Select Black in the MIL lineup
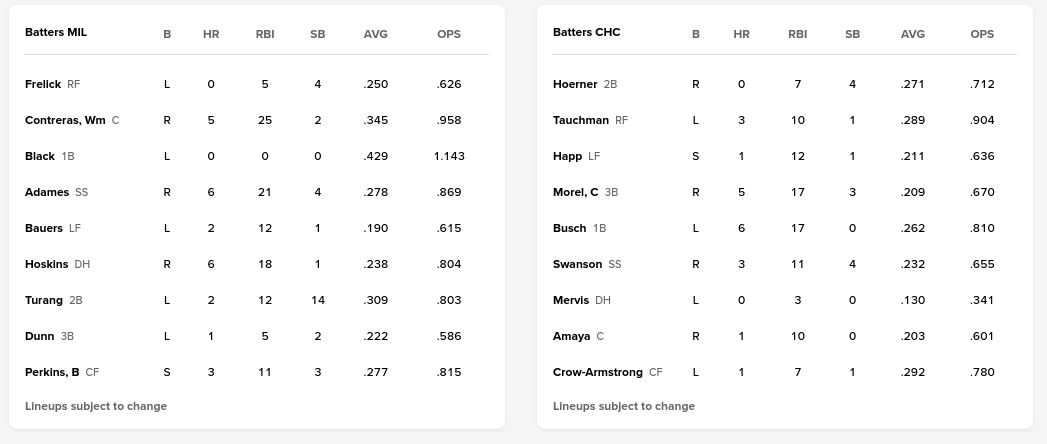This screenshot has width=1047, height=444. point(40,156)
